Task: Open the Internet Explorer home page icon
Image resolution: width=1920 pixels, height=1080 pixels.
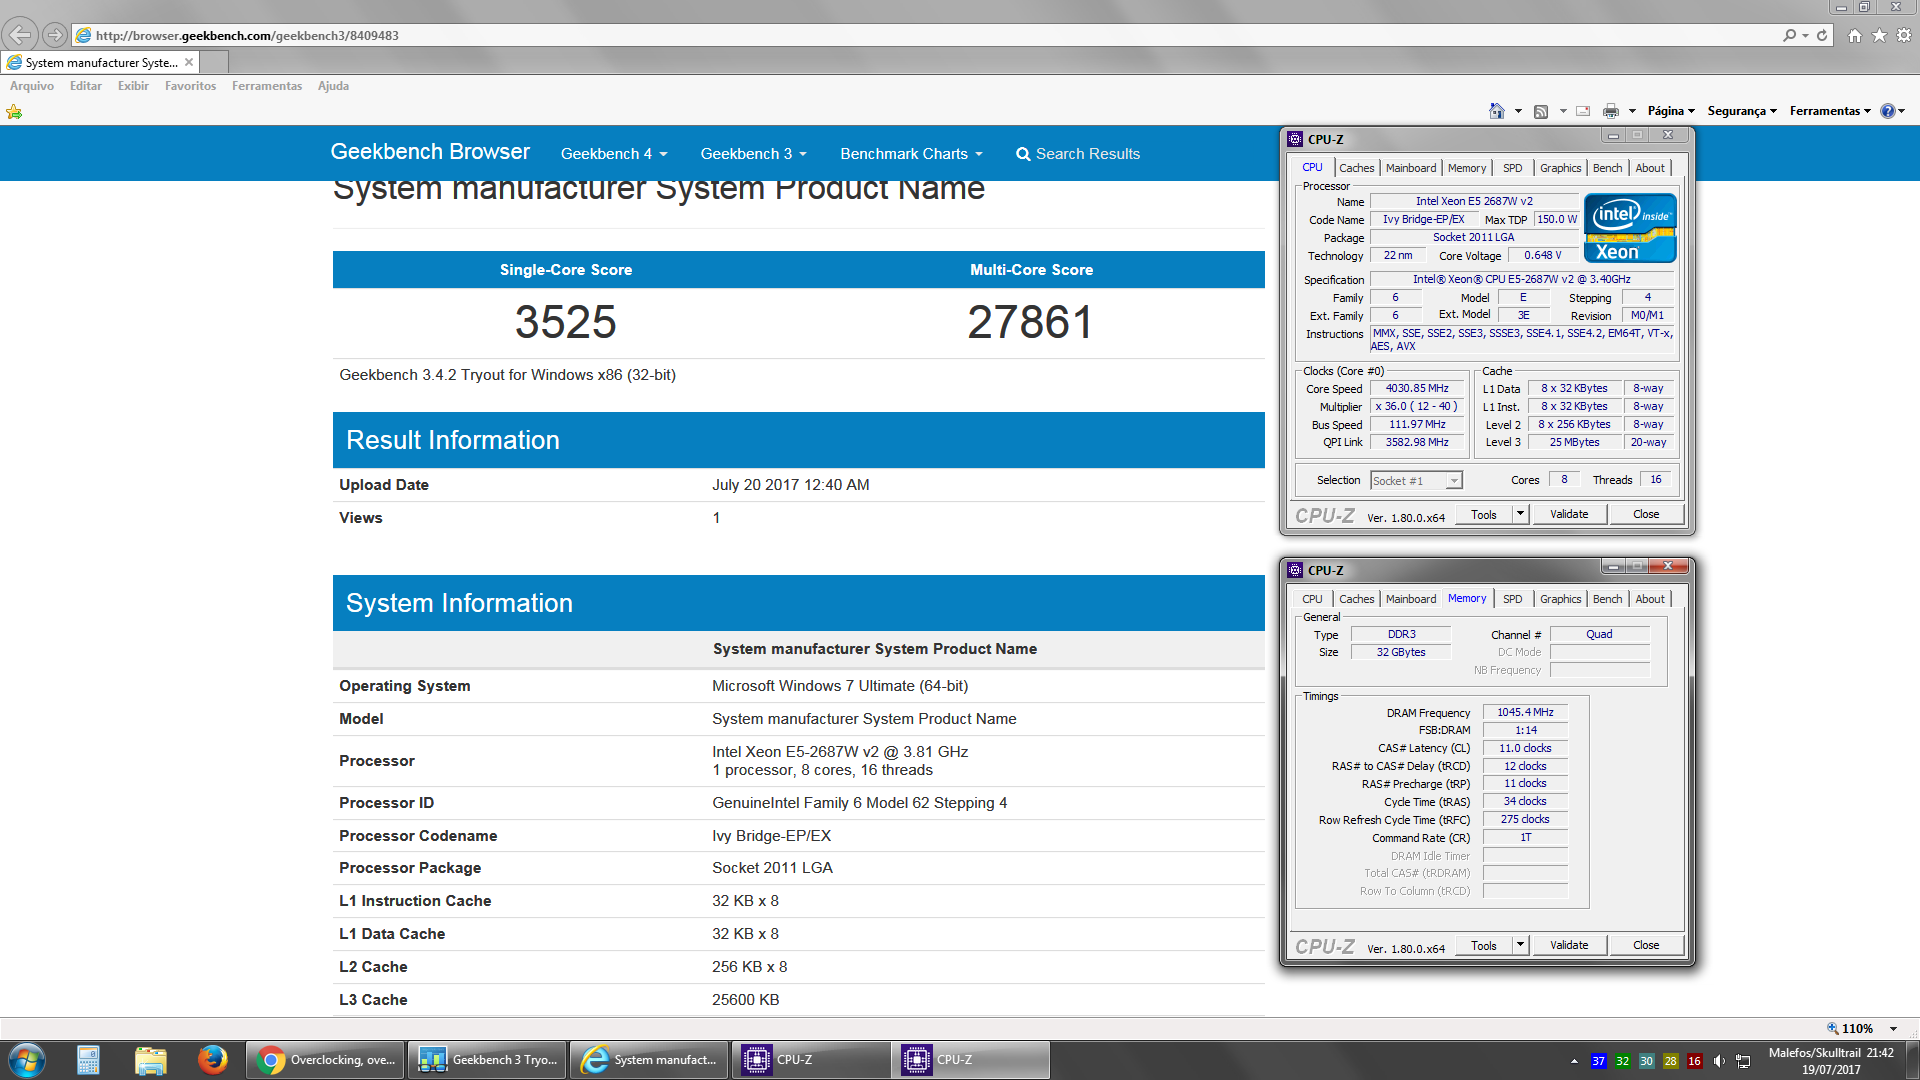Action: click(x=1855, y=35)
